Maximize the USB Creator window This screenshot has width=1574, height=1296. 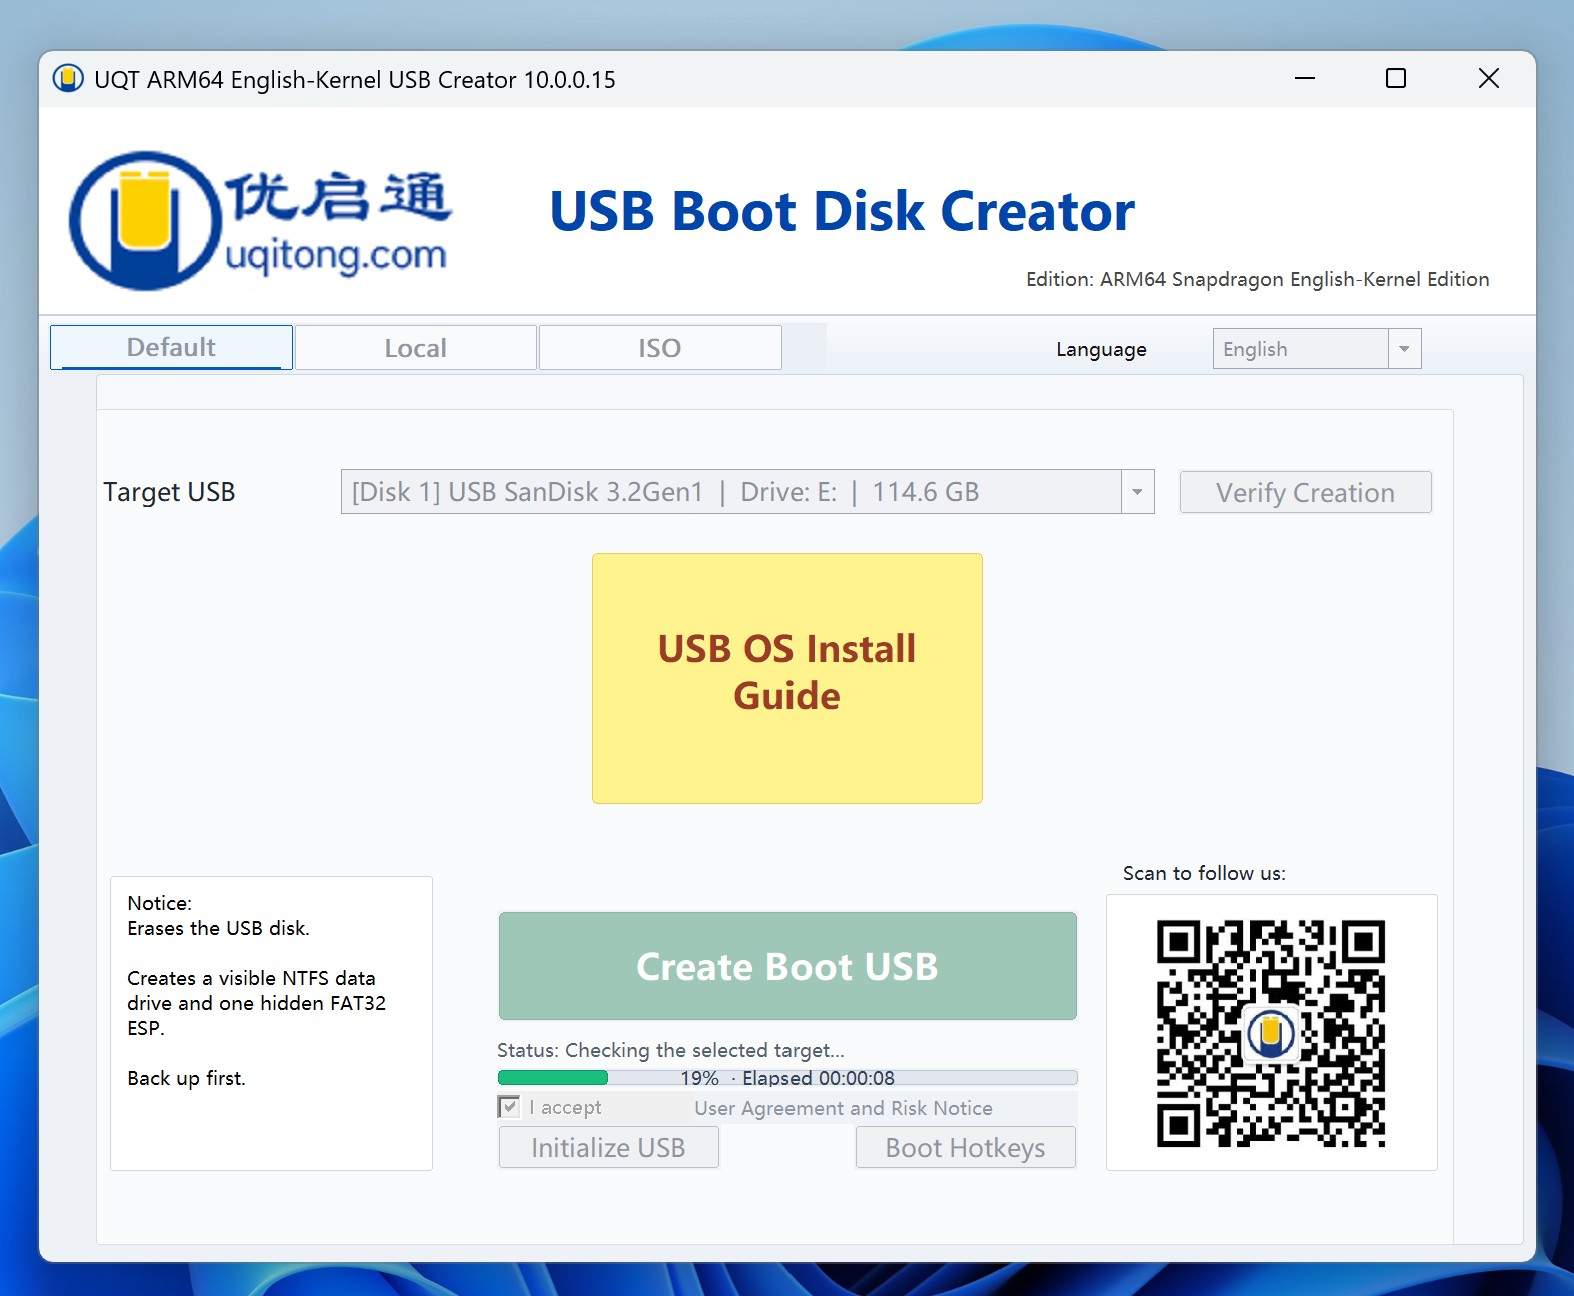pos(1396,78)
